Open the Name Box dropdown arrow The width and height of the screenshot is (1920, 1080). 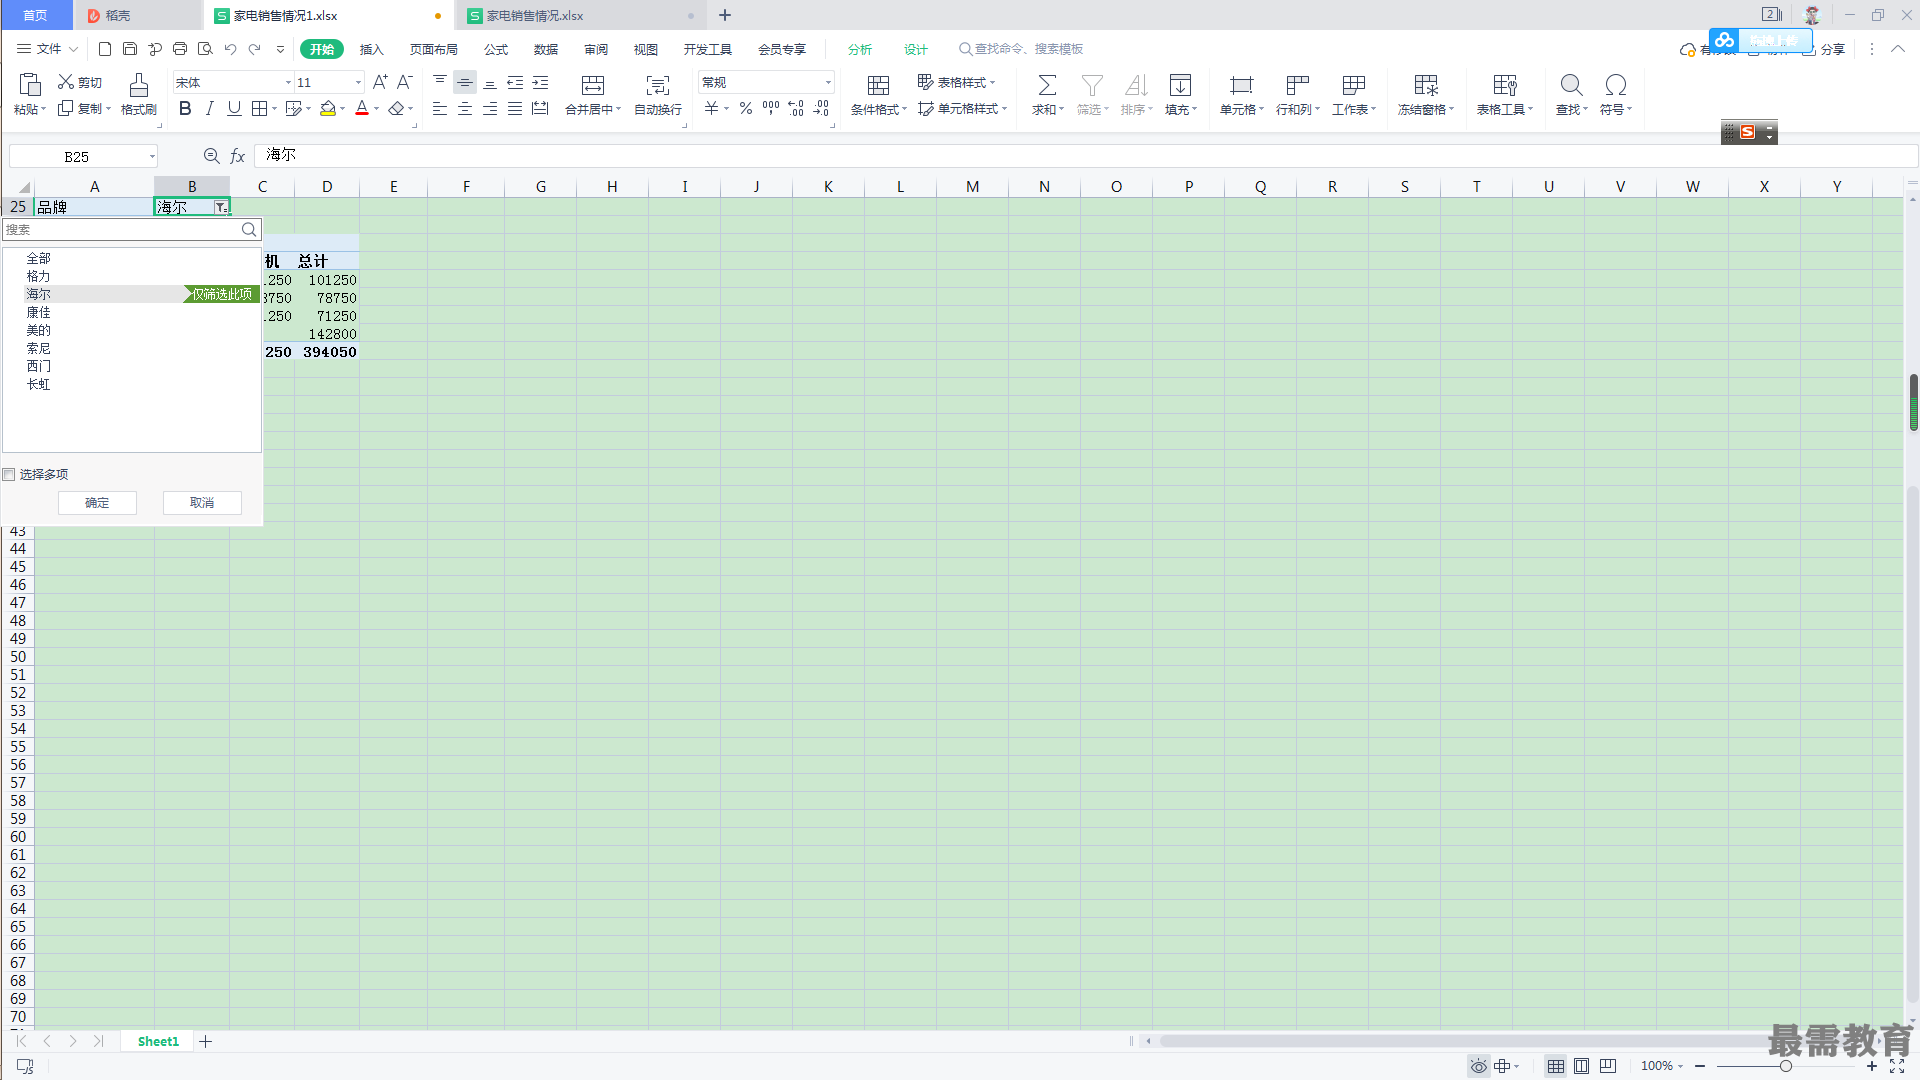pyautogui.click(x=152, y=156)
